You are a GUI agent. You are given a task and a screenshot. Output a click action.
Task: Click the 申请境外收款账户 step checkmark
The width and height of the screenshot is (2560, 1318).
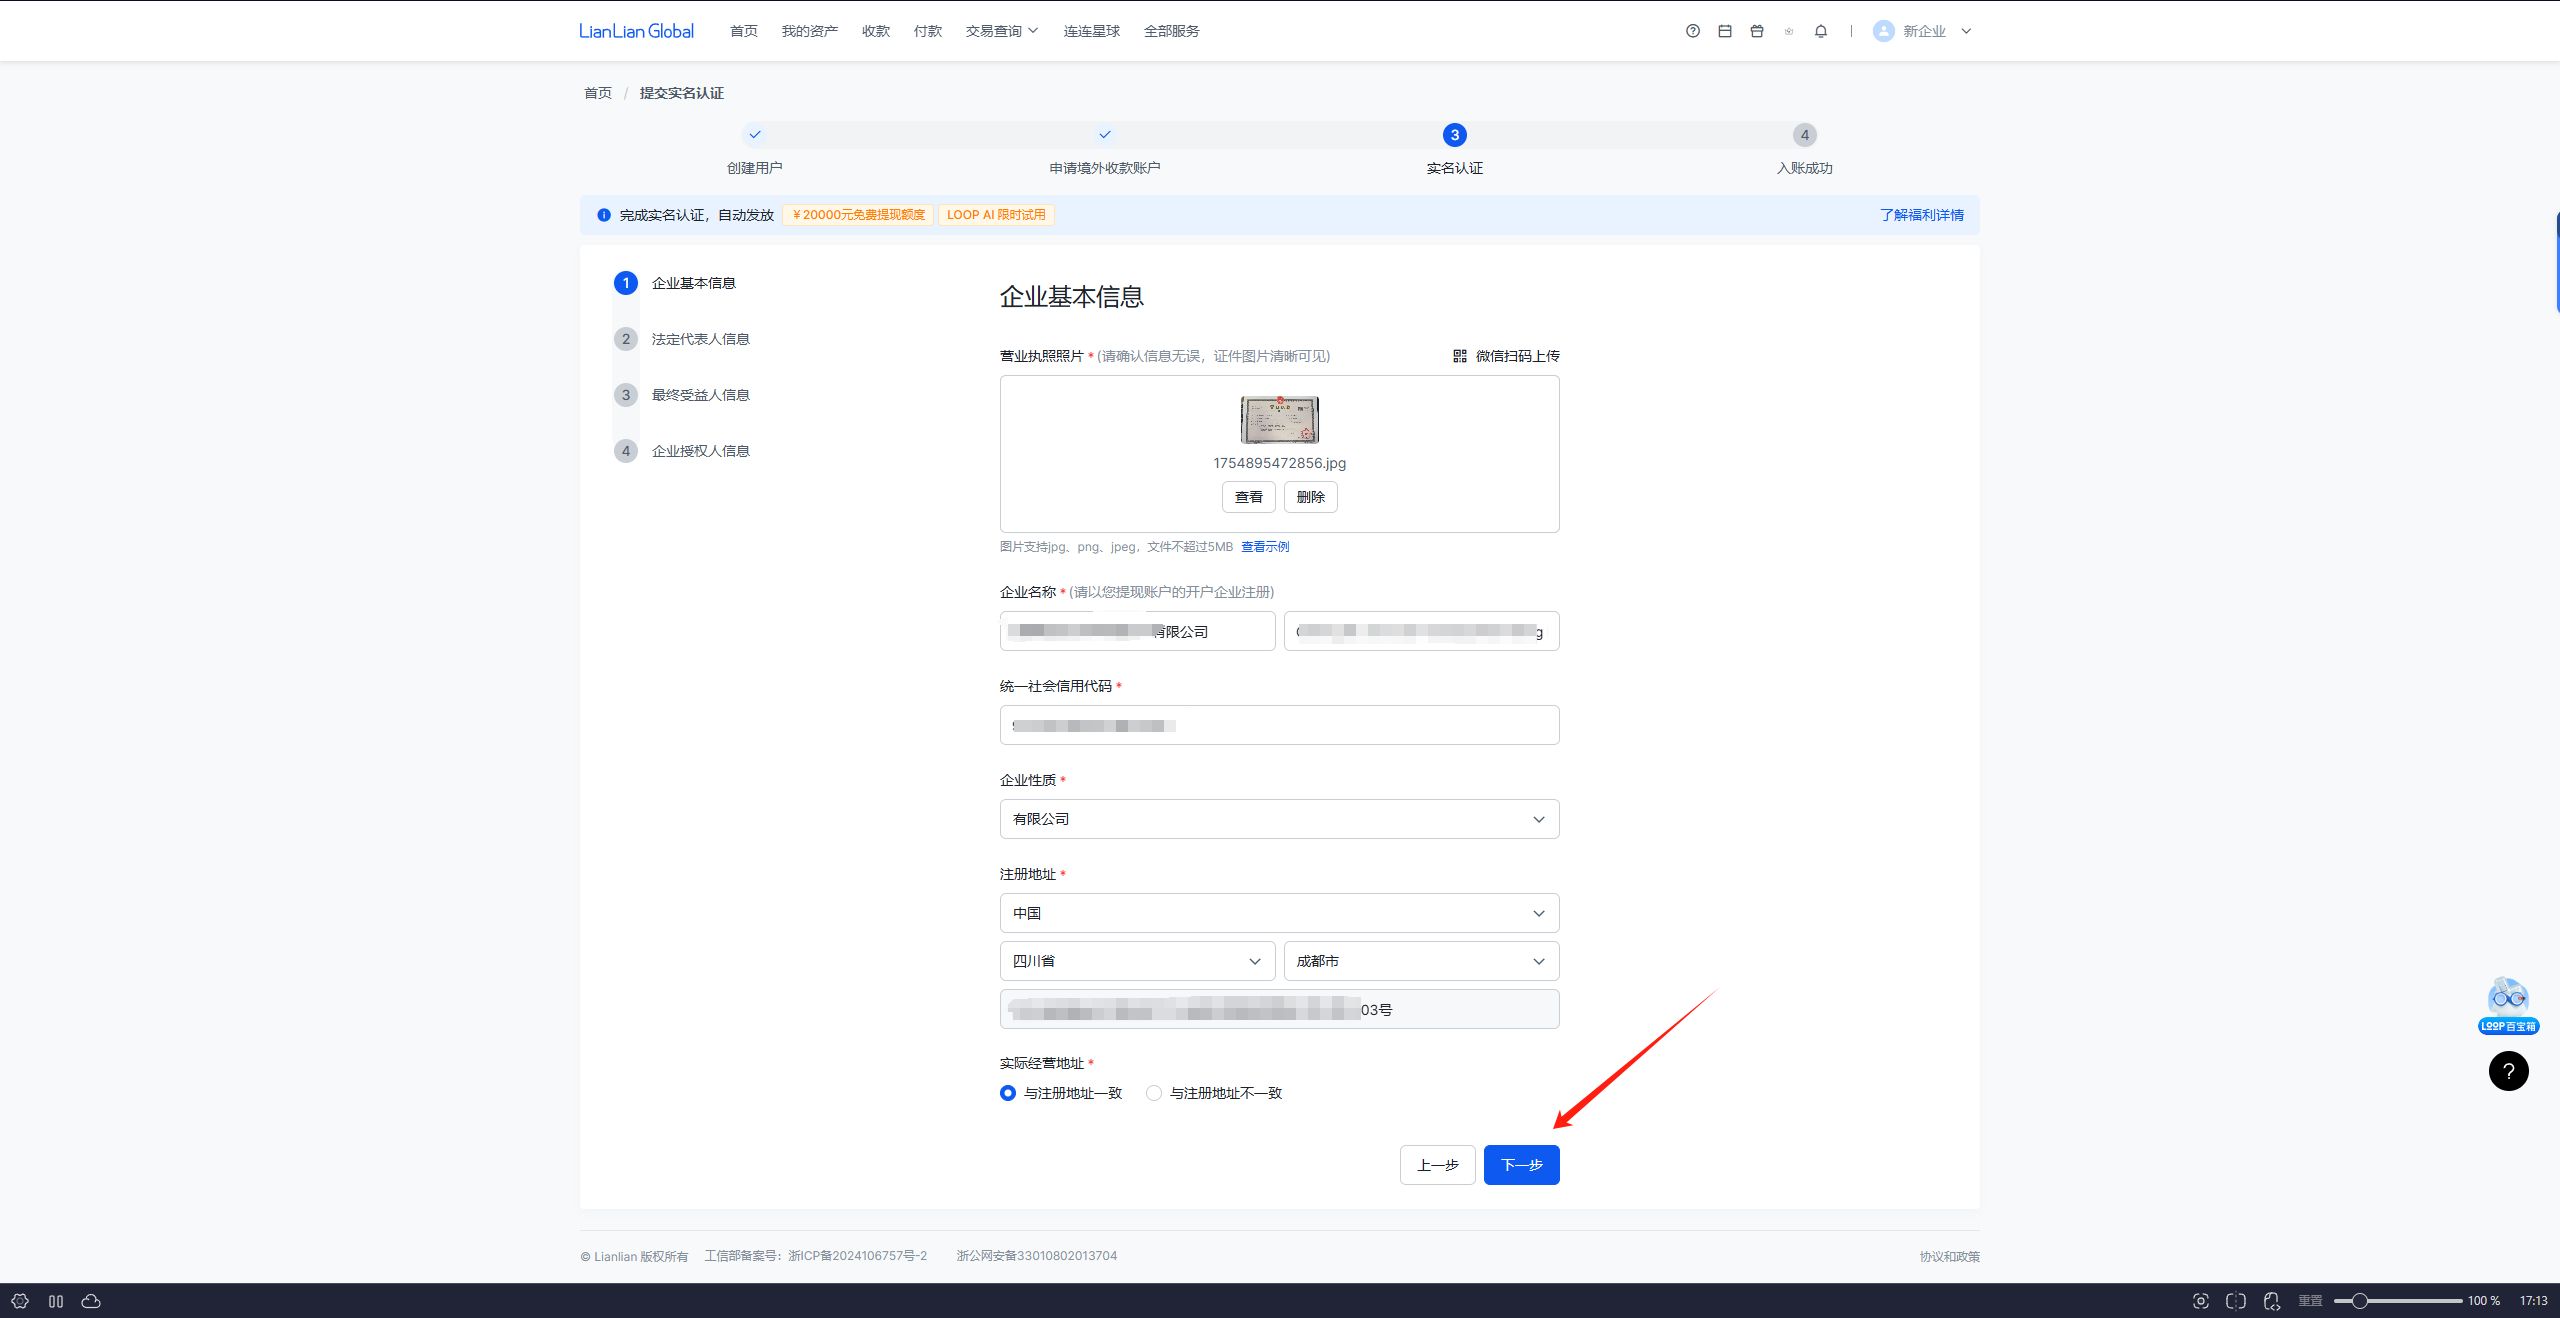pos(1105,135)
